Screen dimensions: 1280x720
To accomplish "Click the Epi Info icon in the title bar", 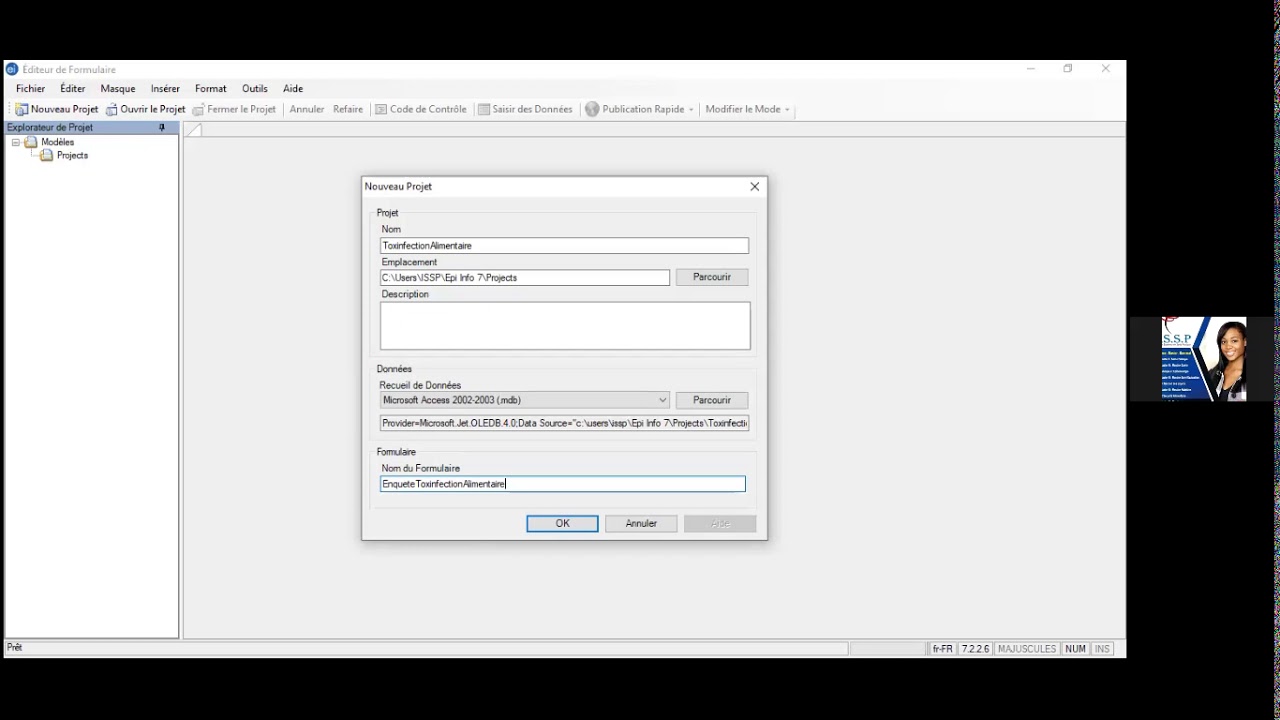I will tap(12, 69).
